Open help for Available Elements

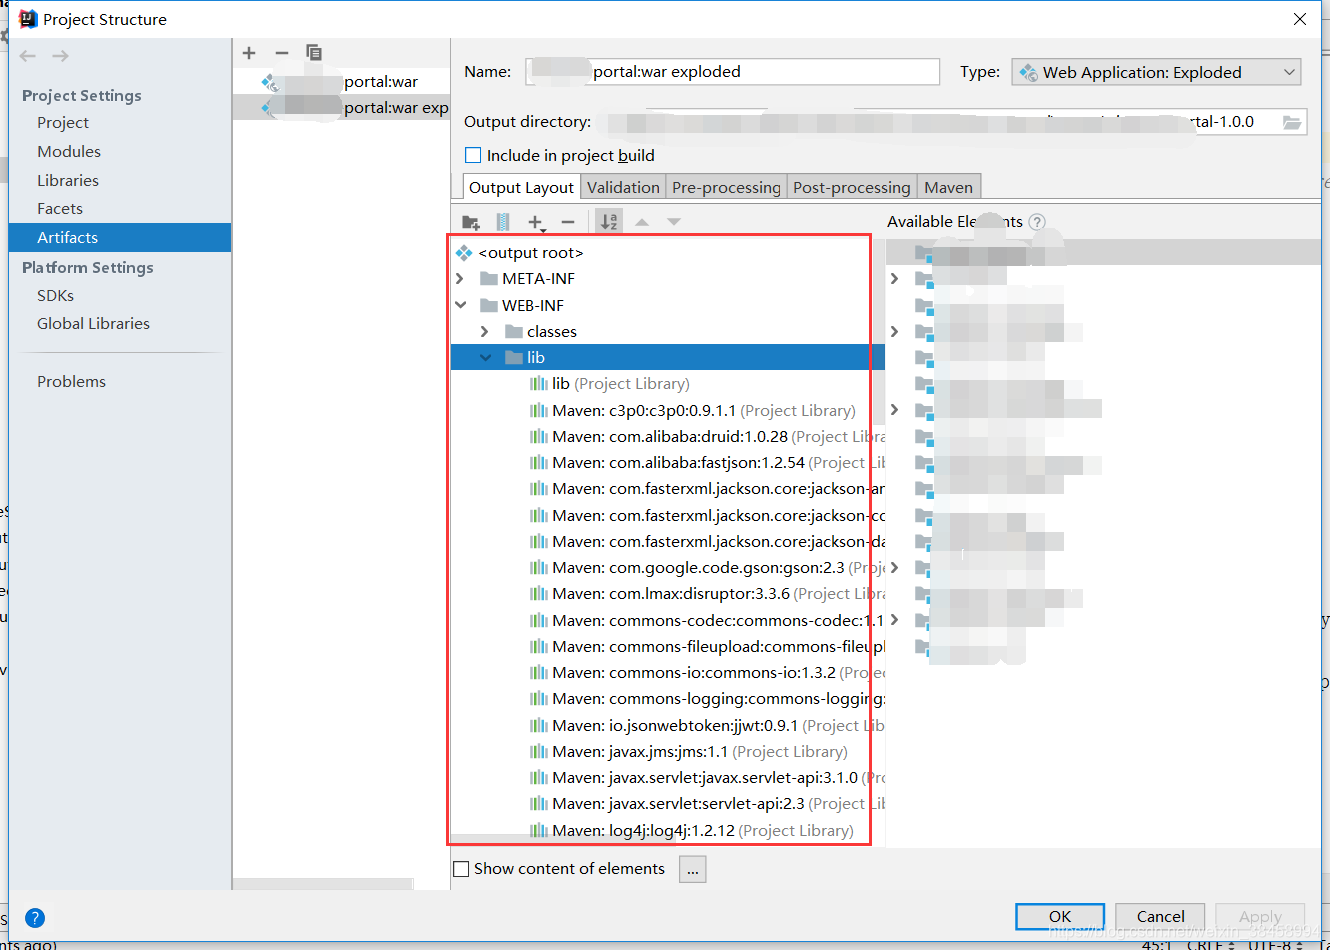(1037, 222)
